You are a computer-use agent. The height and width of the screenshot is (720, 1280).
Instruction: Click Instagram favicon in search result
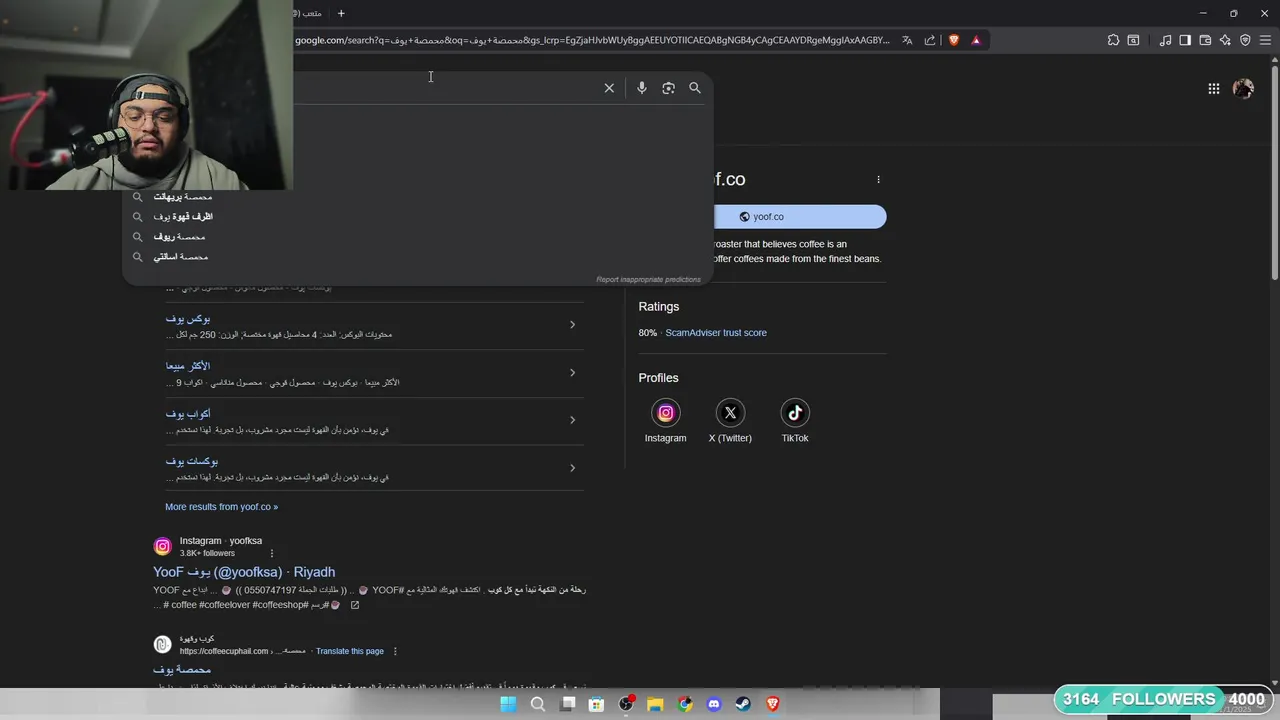(162, 546)
